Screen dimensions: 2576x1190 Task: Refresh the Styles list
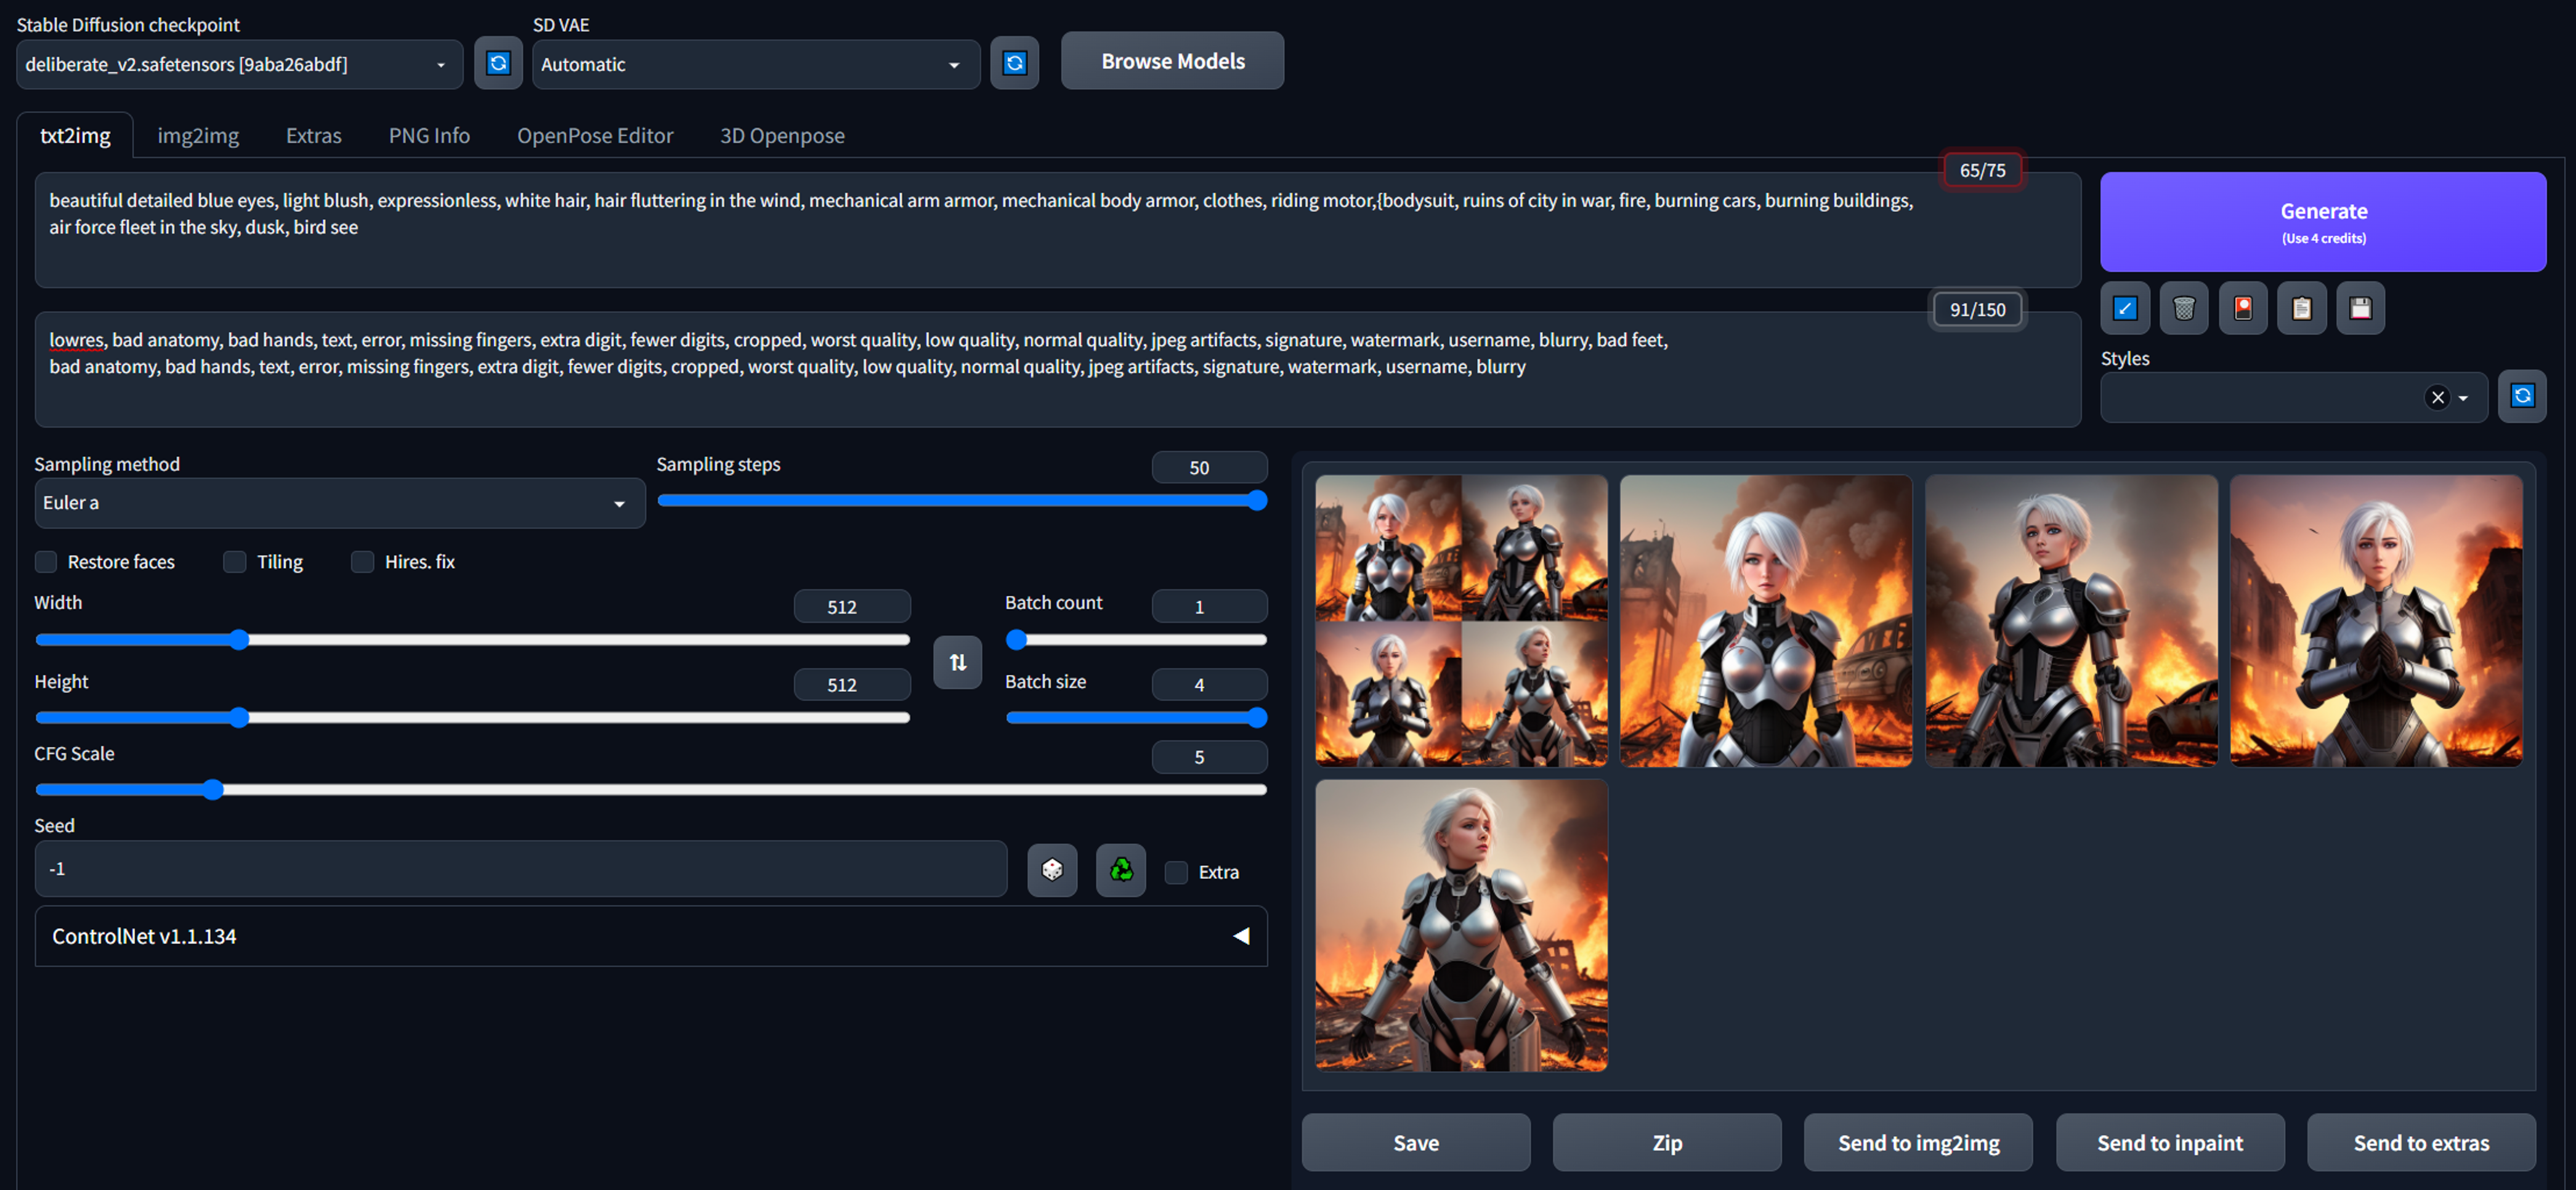point(2522,396)
